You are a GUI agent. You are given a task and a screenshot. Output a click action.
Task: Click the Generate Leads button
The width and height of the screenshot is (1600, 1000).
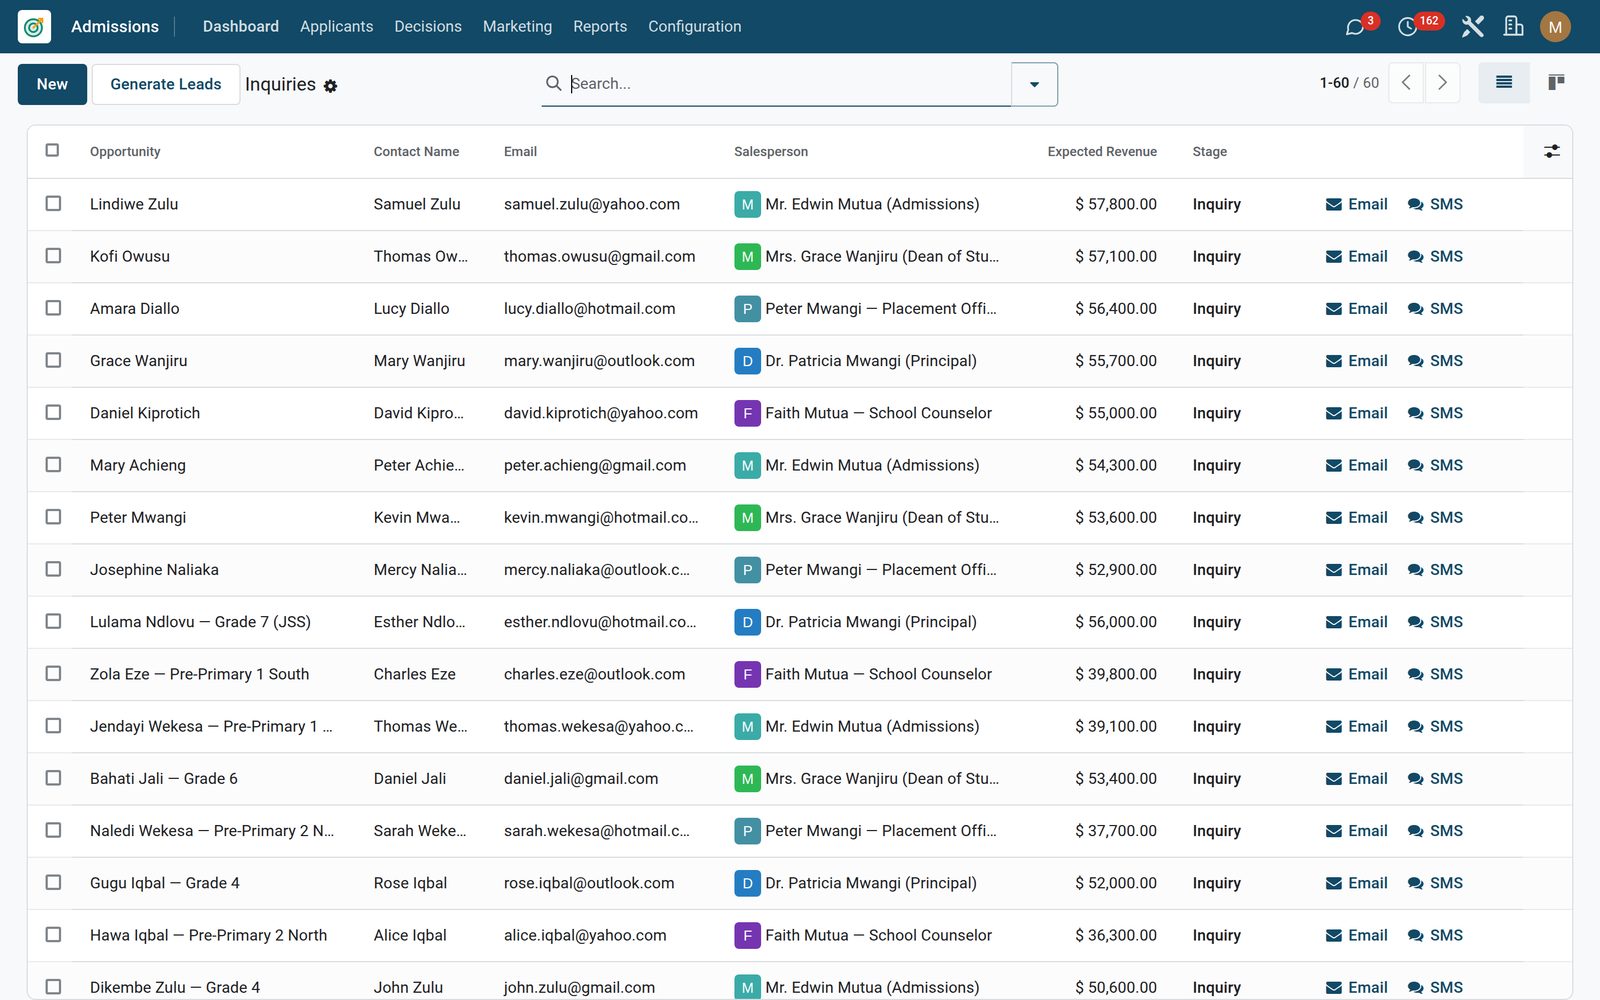pyautogui.click(x=166, y=84)
